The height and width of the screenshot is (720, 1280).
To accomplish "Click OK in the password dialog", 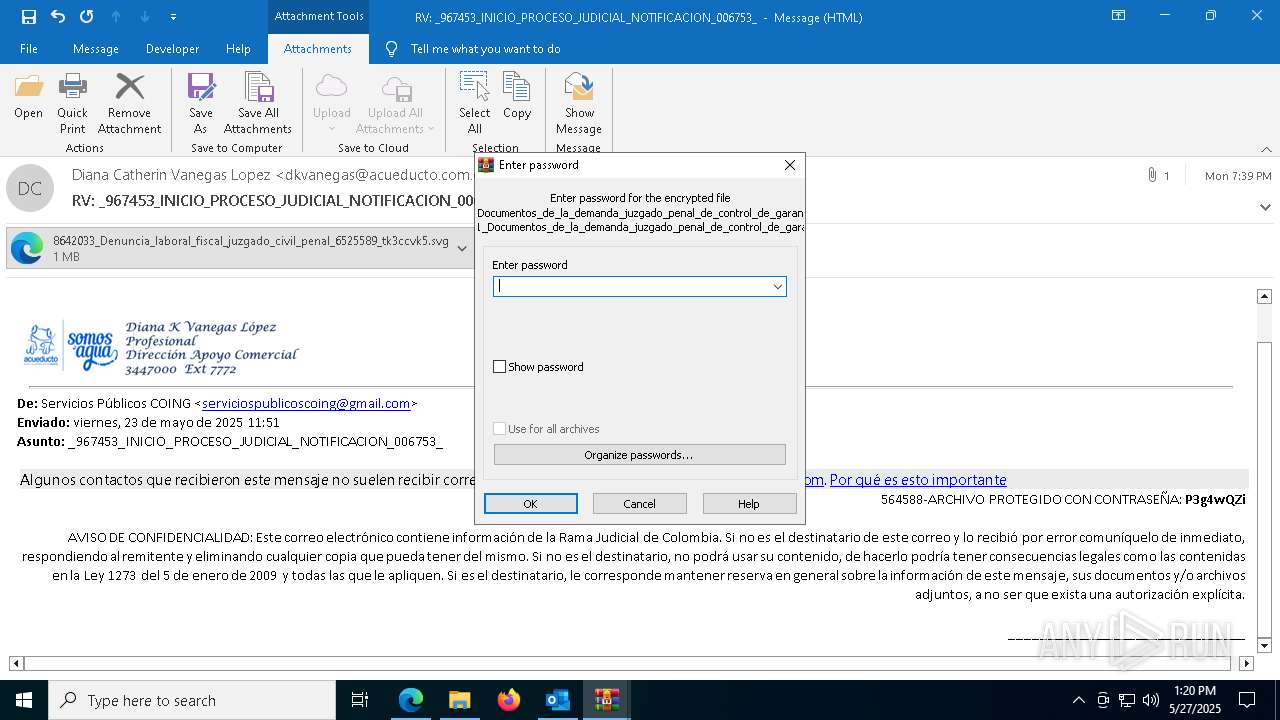I will (531, 504).
